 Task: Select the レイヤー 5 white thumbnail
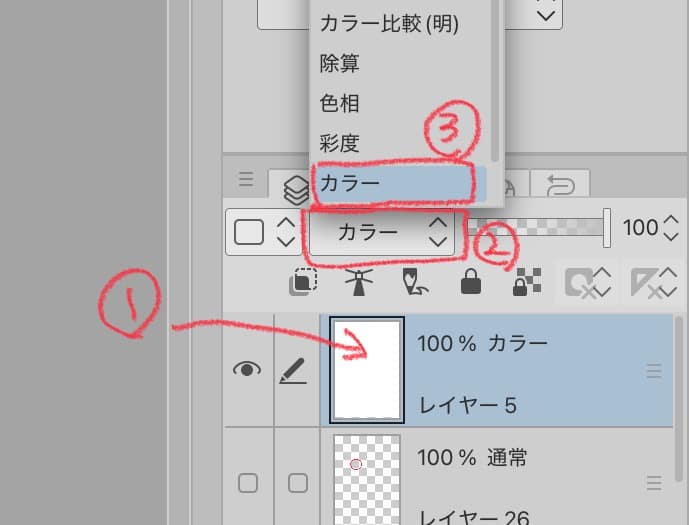point(366,370)
